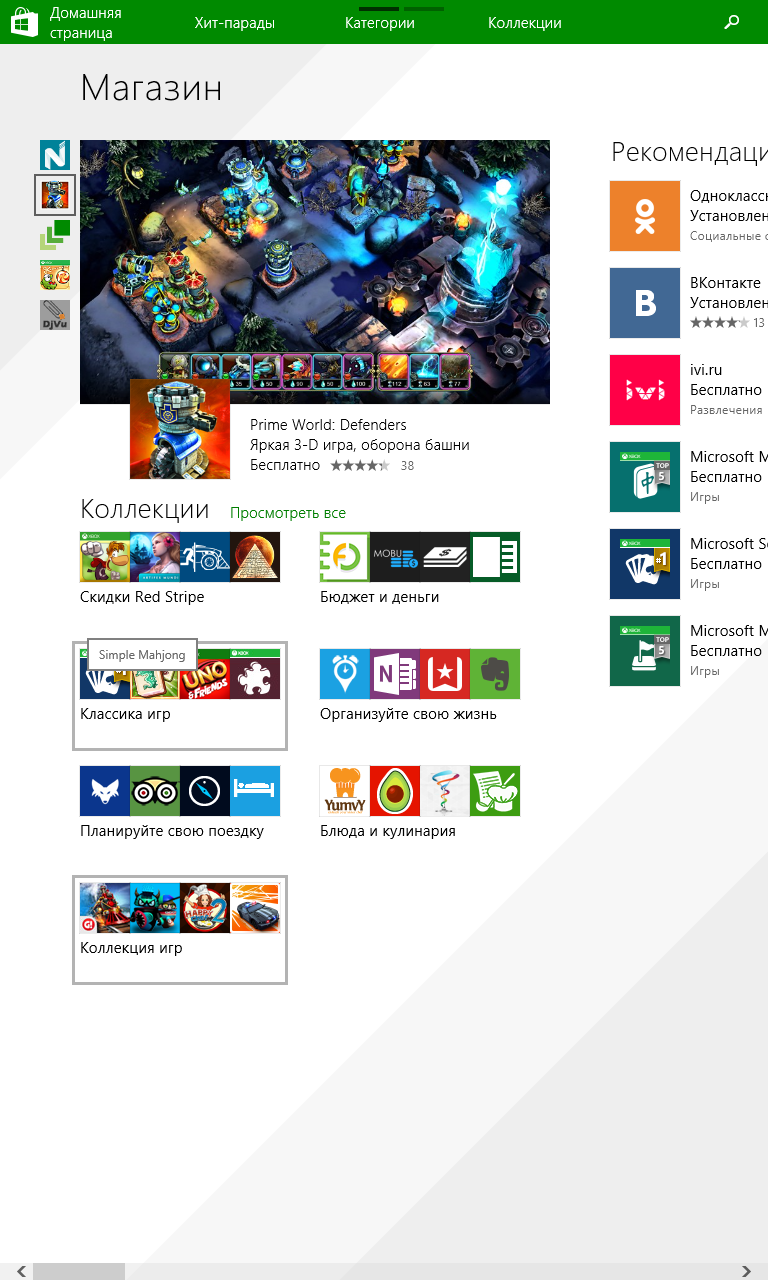
Task: Select the Prime World spotlight thumbnail
Action: pos(55,195)
